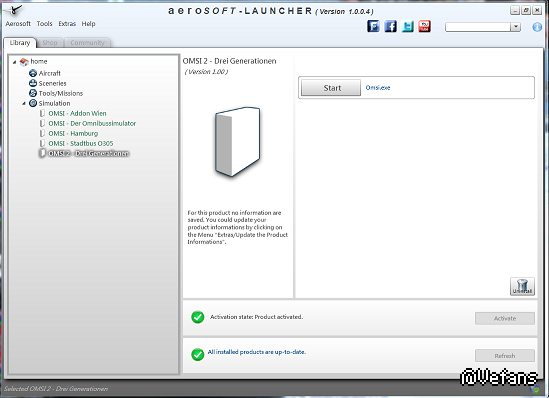Screen dimensions: 549x398
Task: Open the Aerosoft menu
Action: [18, 24]
